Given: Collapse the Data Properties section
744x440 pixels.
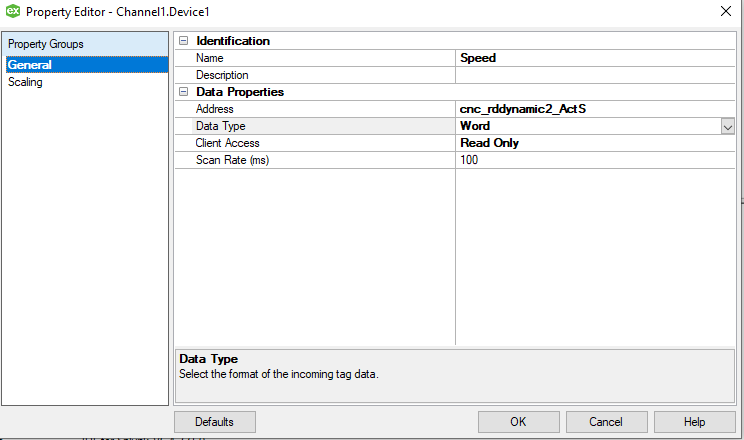Looking at the screenshot, I should [184, 92].
